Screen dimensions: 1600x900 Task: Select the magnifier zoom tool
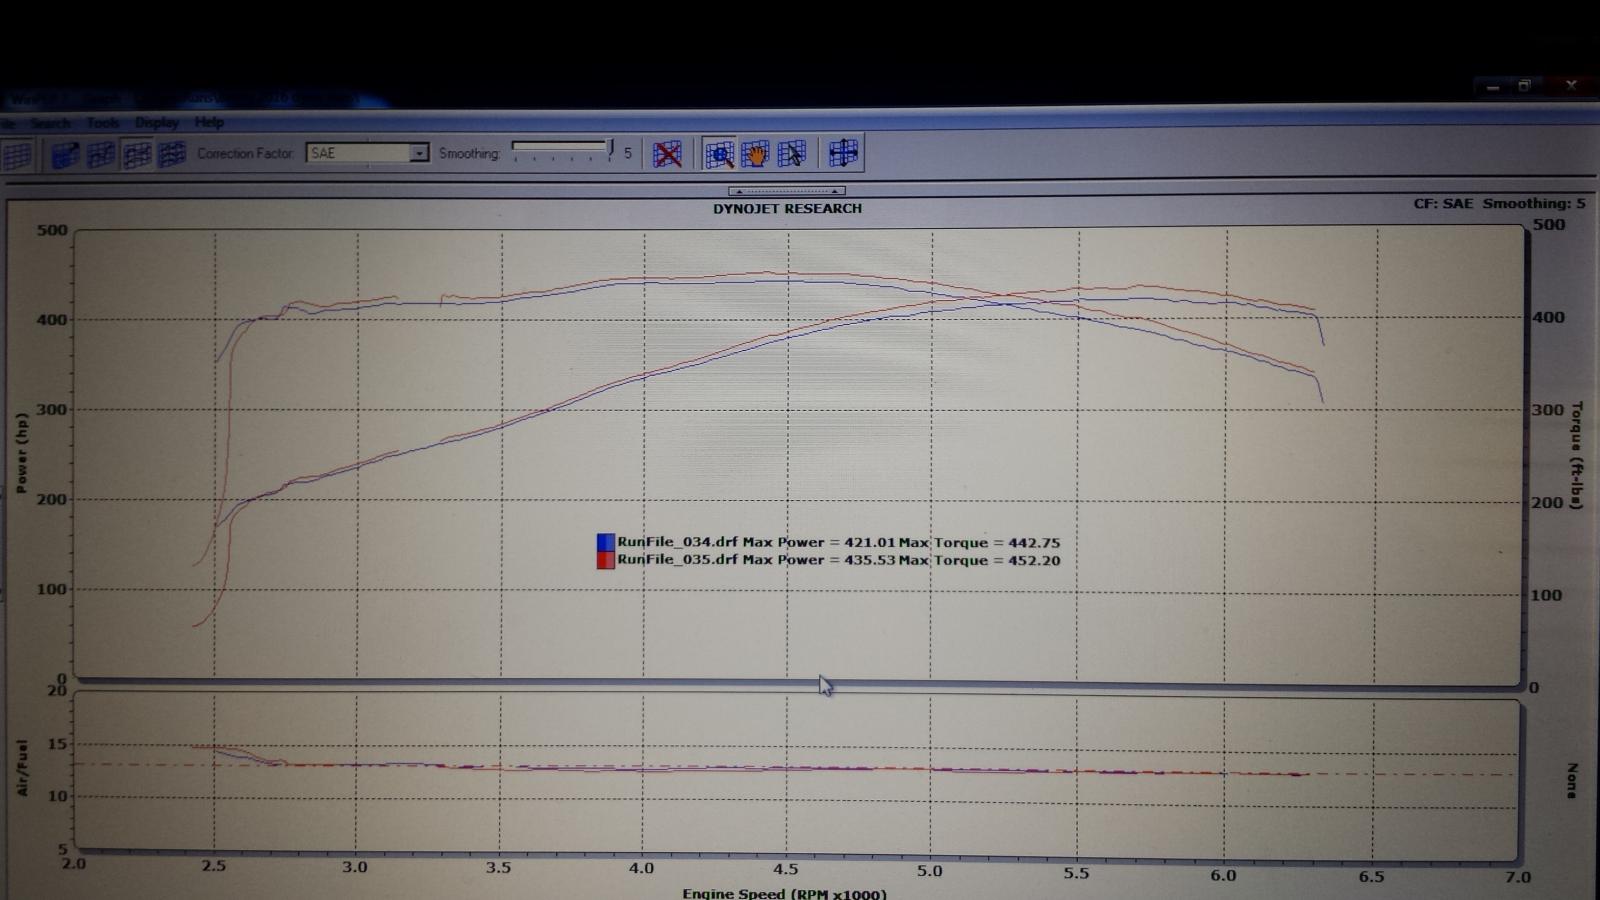(719, 154)
